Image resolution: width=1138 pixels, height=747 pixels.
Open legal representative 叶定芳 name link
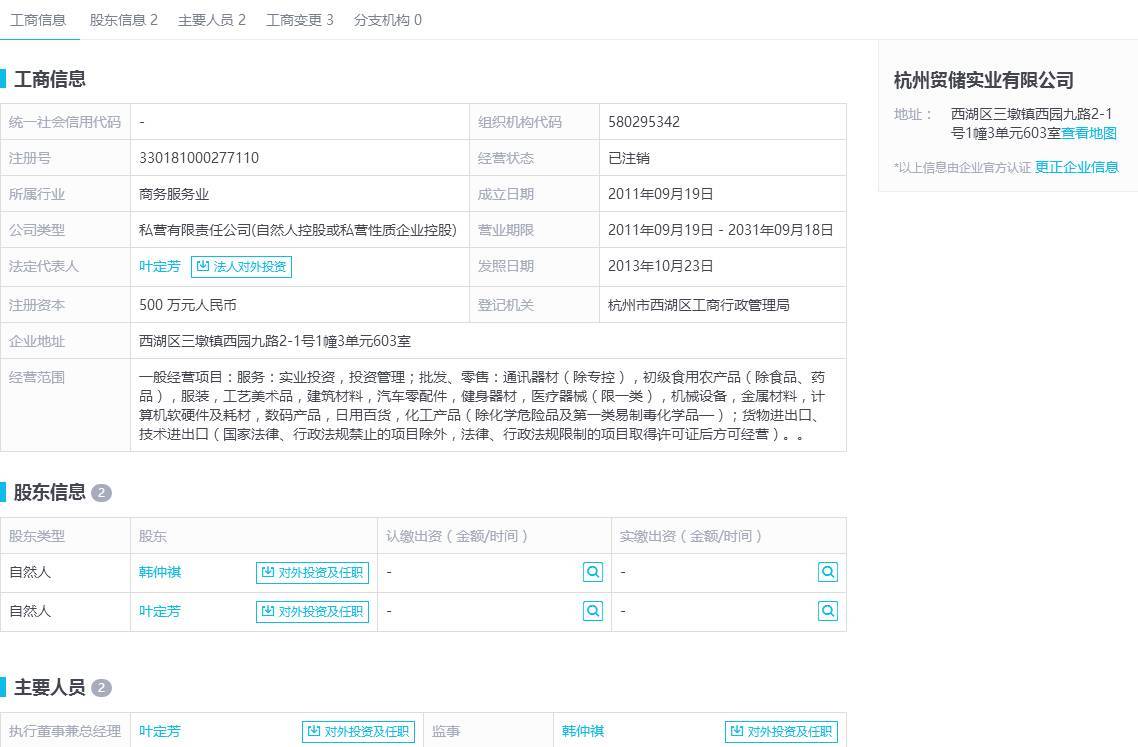(x=160, y=266)
